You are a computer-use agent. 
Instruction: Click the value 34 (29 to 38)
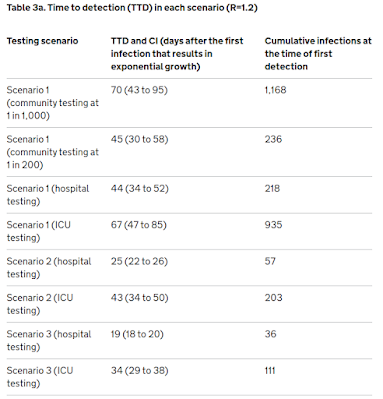coord(140,370)
